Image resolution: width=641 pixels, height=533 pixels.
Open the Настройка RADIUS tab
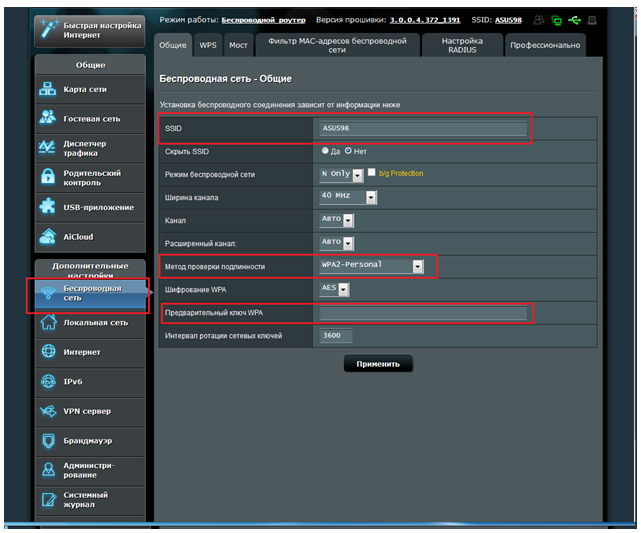(x=462, y=45)
